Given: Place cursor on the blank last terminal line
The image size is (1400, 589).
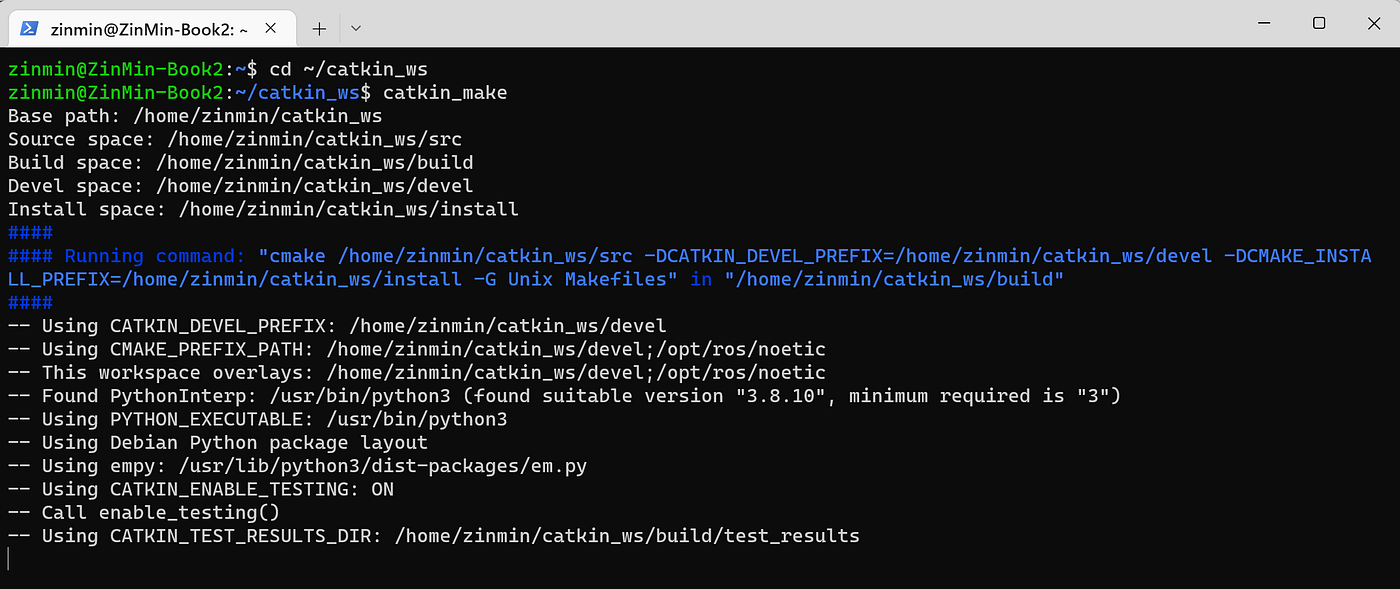Looking at the screenshot, I should [x=700, y=559].
